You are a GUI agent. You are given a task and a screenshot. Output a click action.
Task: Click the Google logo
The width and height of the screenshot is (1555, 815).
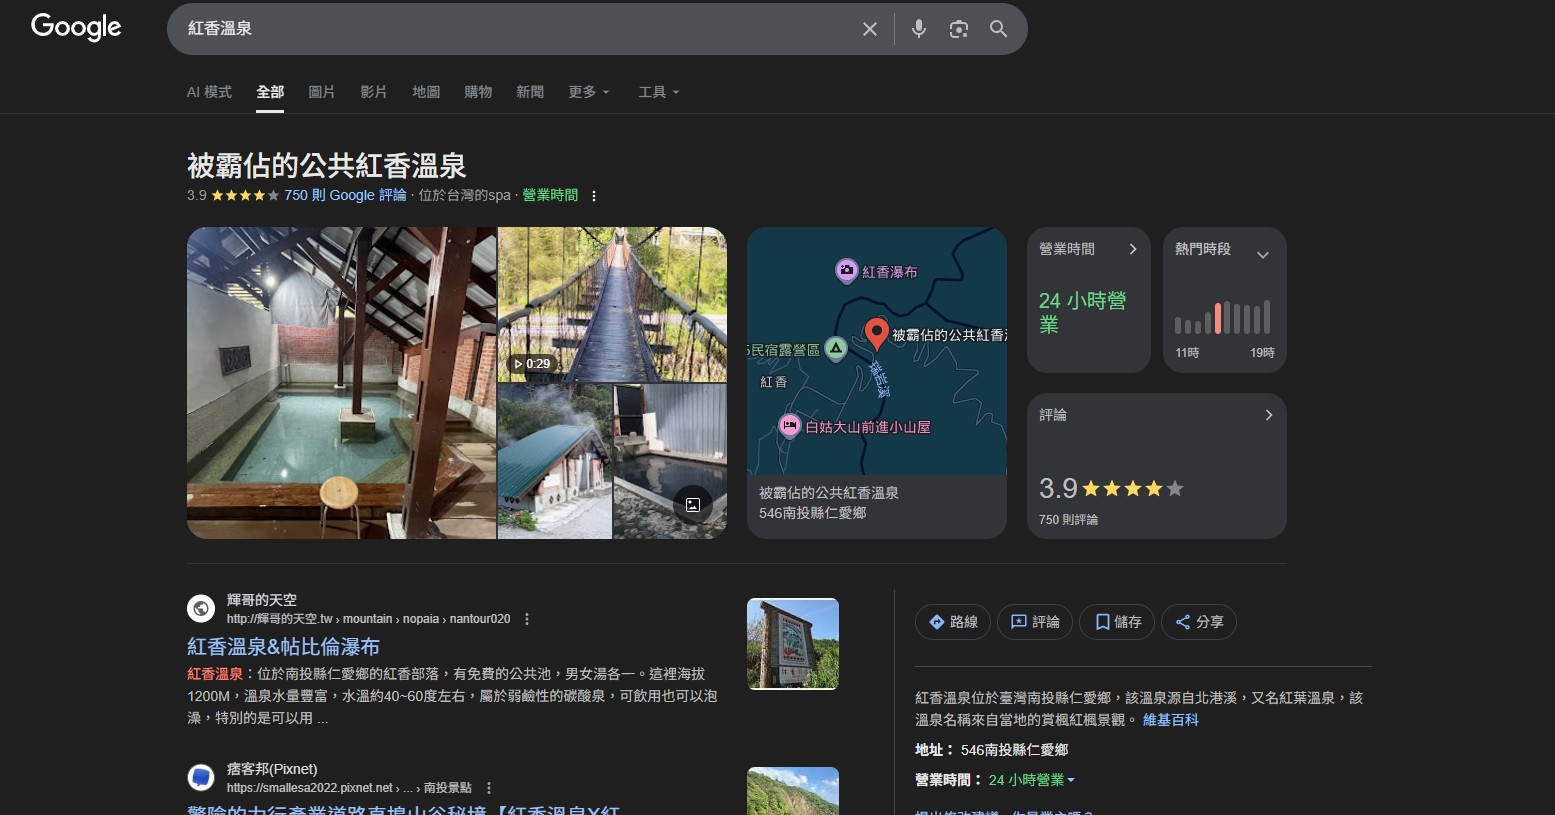click(x=76, y=27)
